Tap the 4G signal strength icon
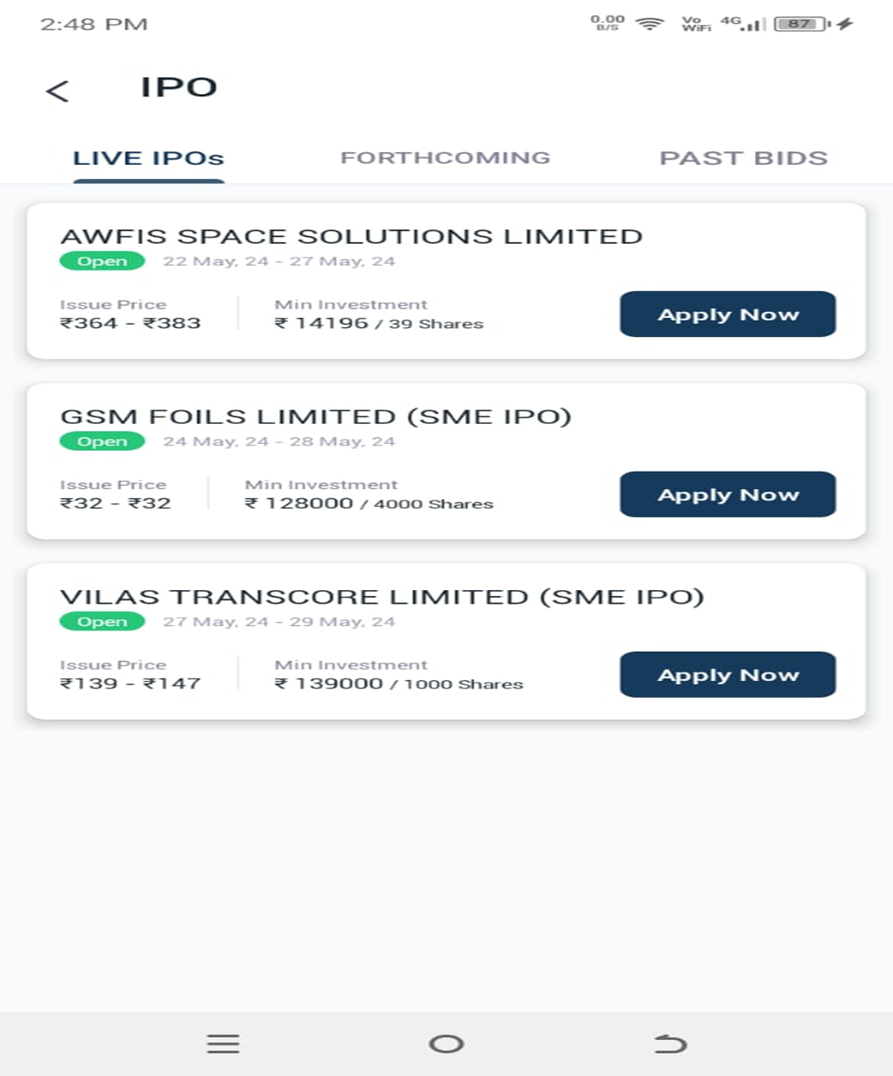The width and height of the screenshot is (893, 1076). pos(743,24)
